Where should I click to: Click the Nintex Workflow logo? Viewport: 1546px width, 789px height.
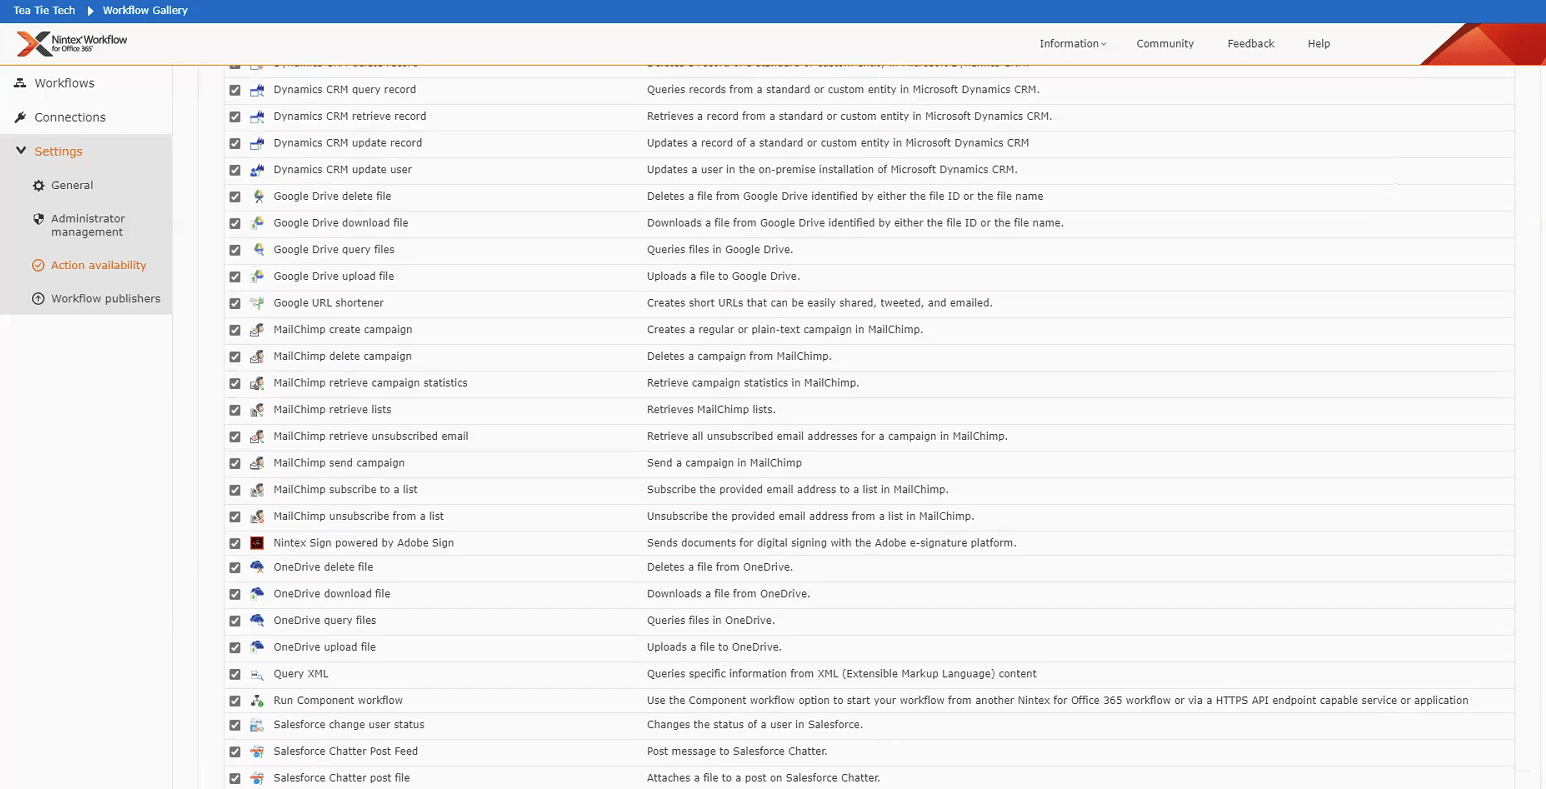(x=72, y=43)
